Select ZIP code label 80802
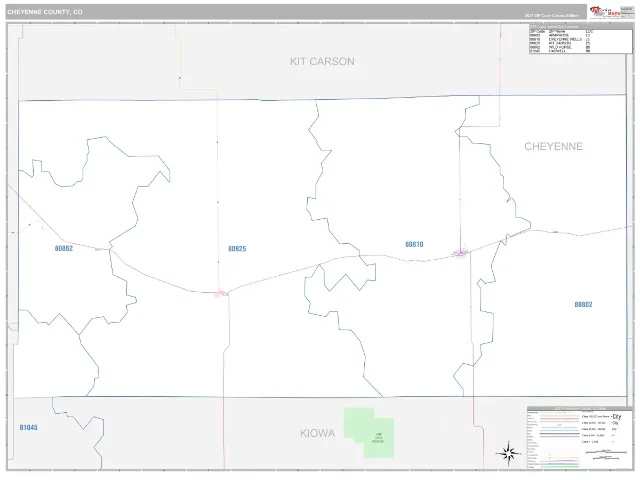This screenshot has width=640, height=480. click(583, 304)
